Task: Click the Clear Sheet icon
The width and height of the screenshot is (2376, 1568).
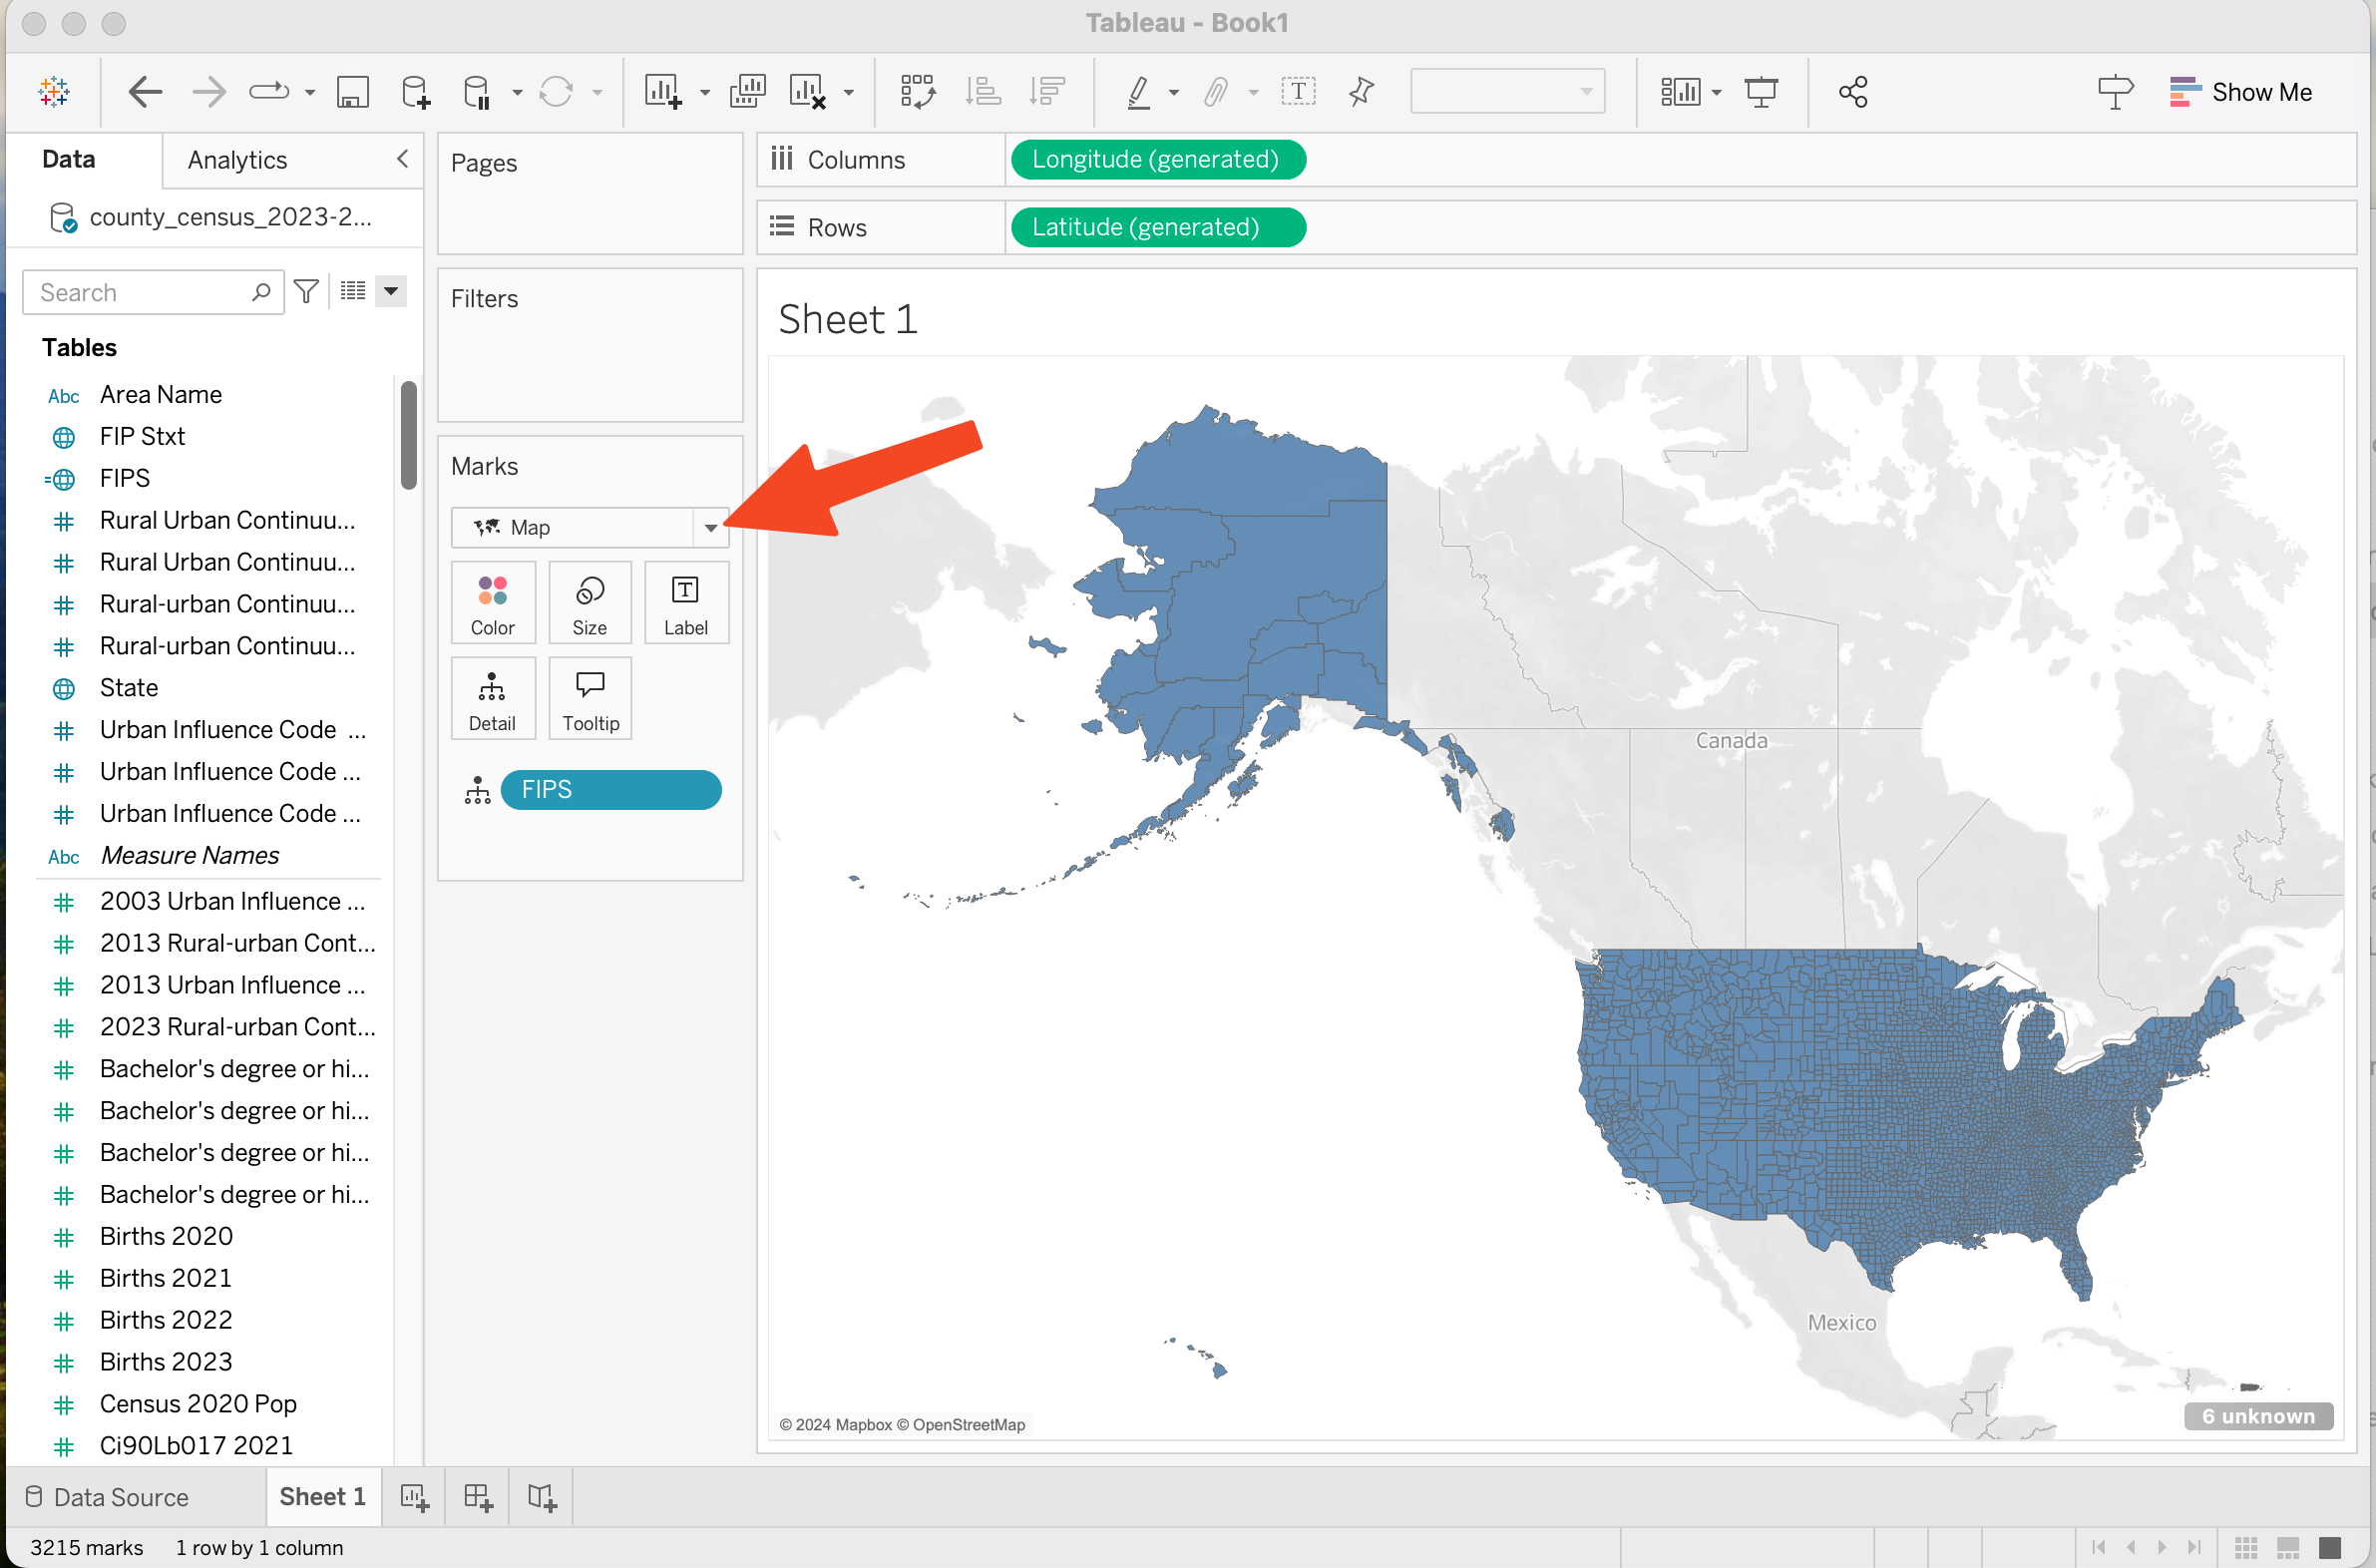Action: 807,92
